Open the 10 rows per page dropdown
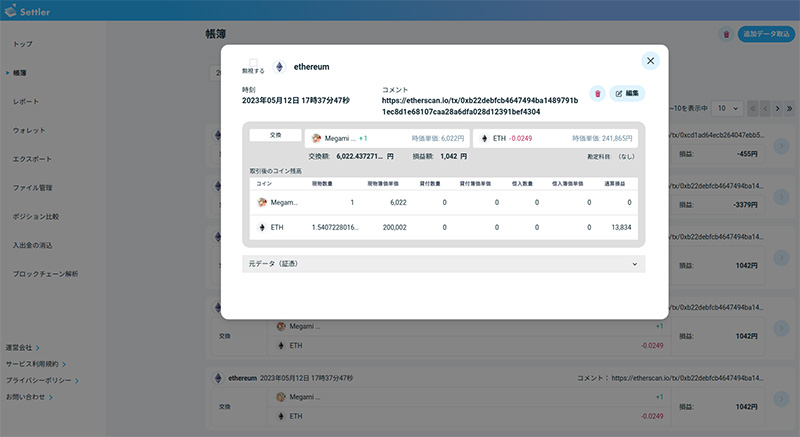The width and height of the screenshot is (800, 437). click(x=727, y=108)
